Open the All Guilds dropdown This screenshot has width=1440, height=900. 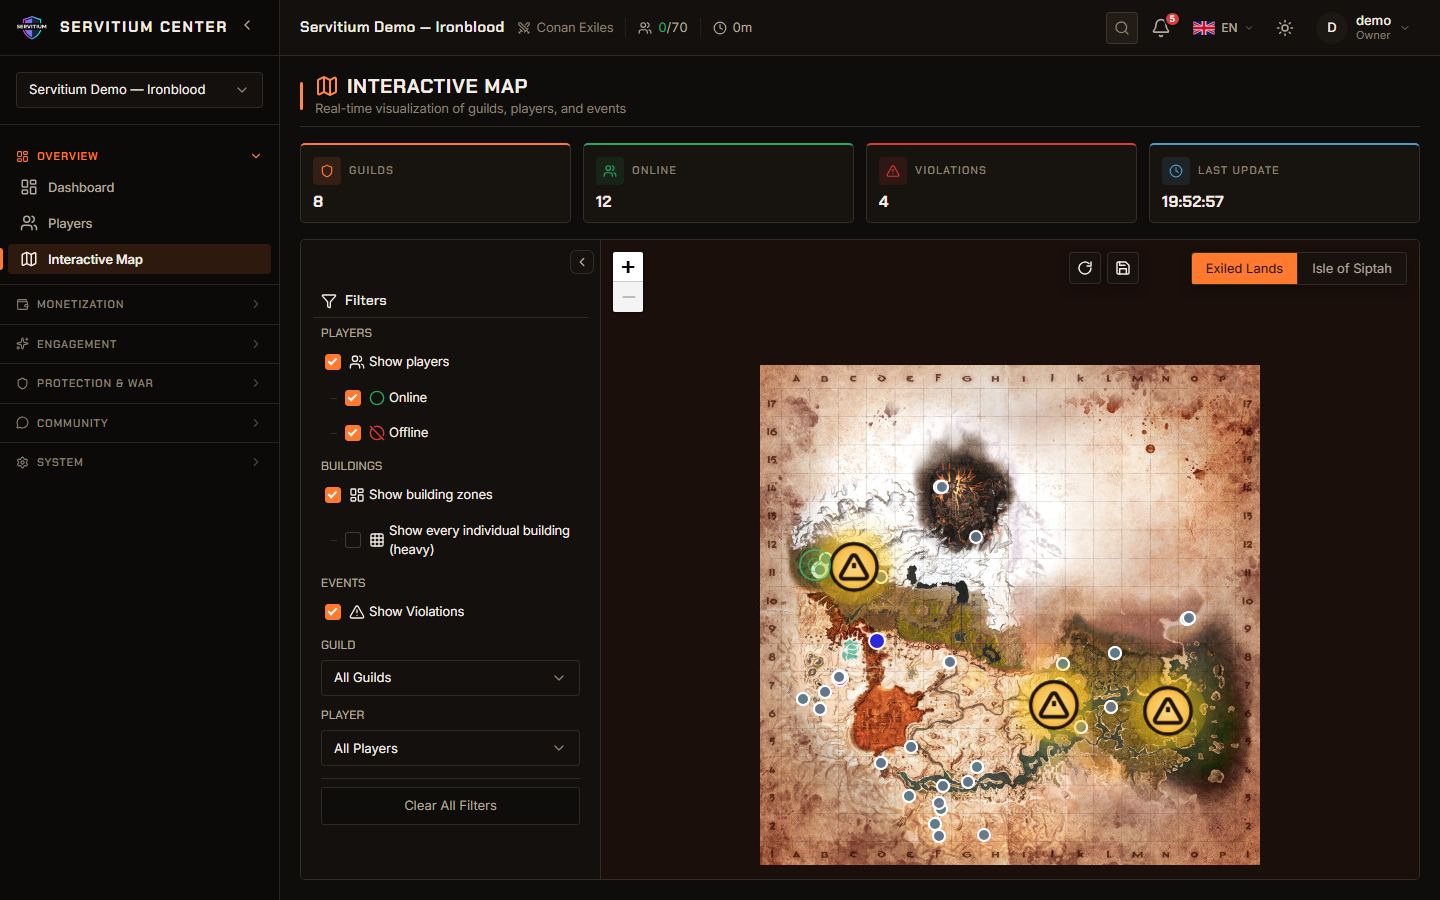pos(450,678)
